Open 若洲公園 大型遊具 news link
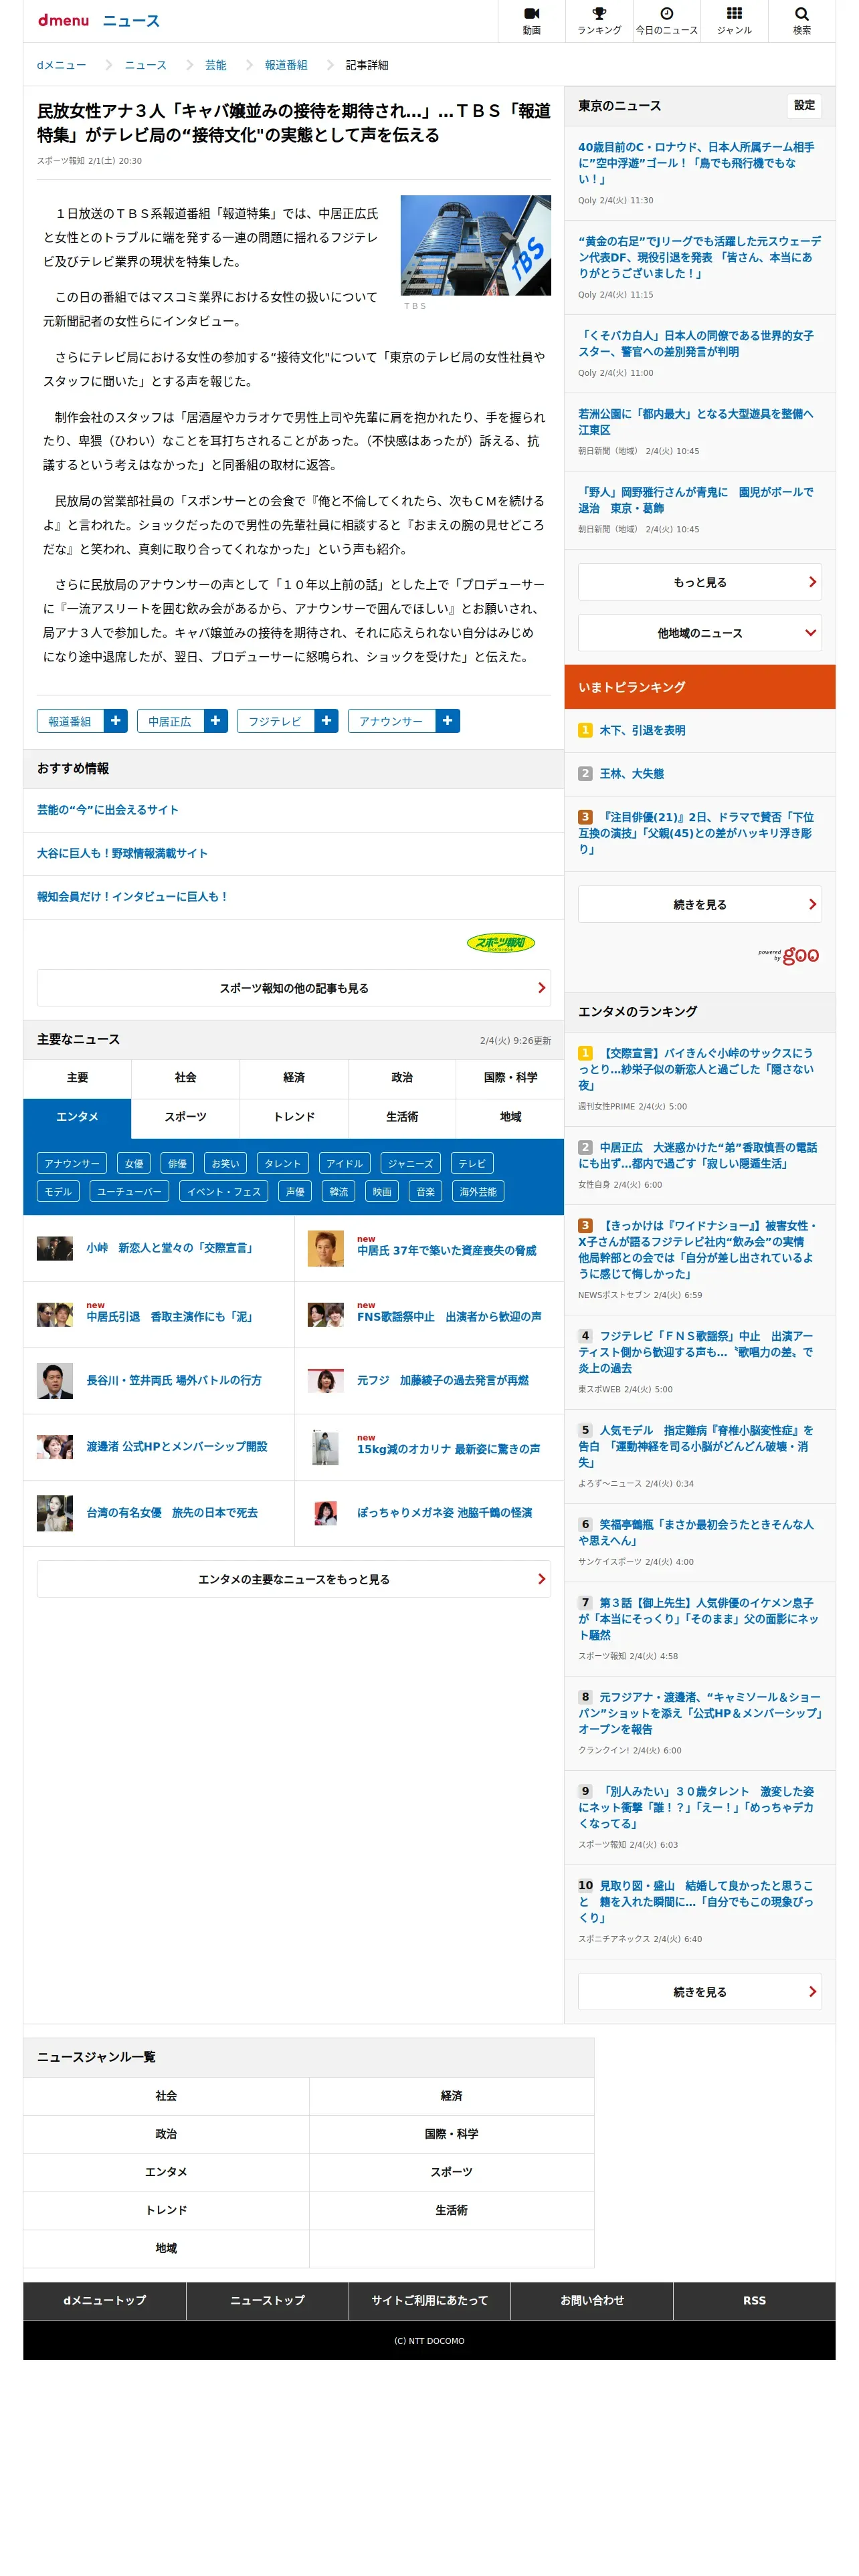 [x=696, y=421]
